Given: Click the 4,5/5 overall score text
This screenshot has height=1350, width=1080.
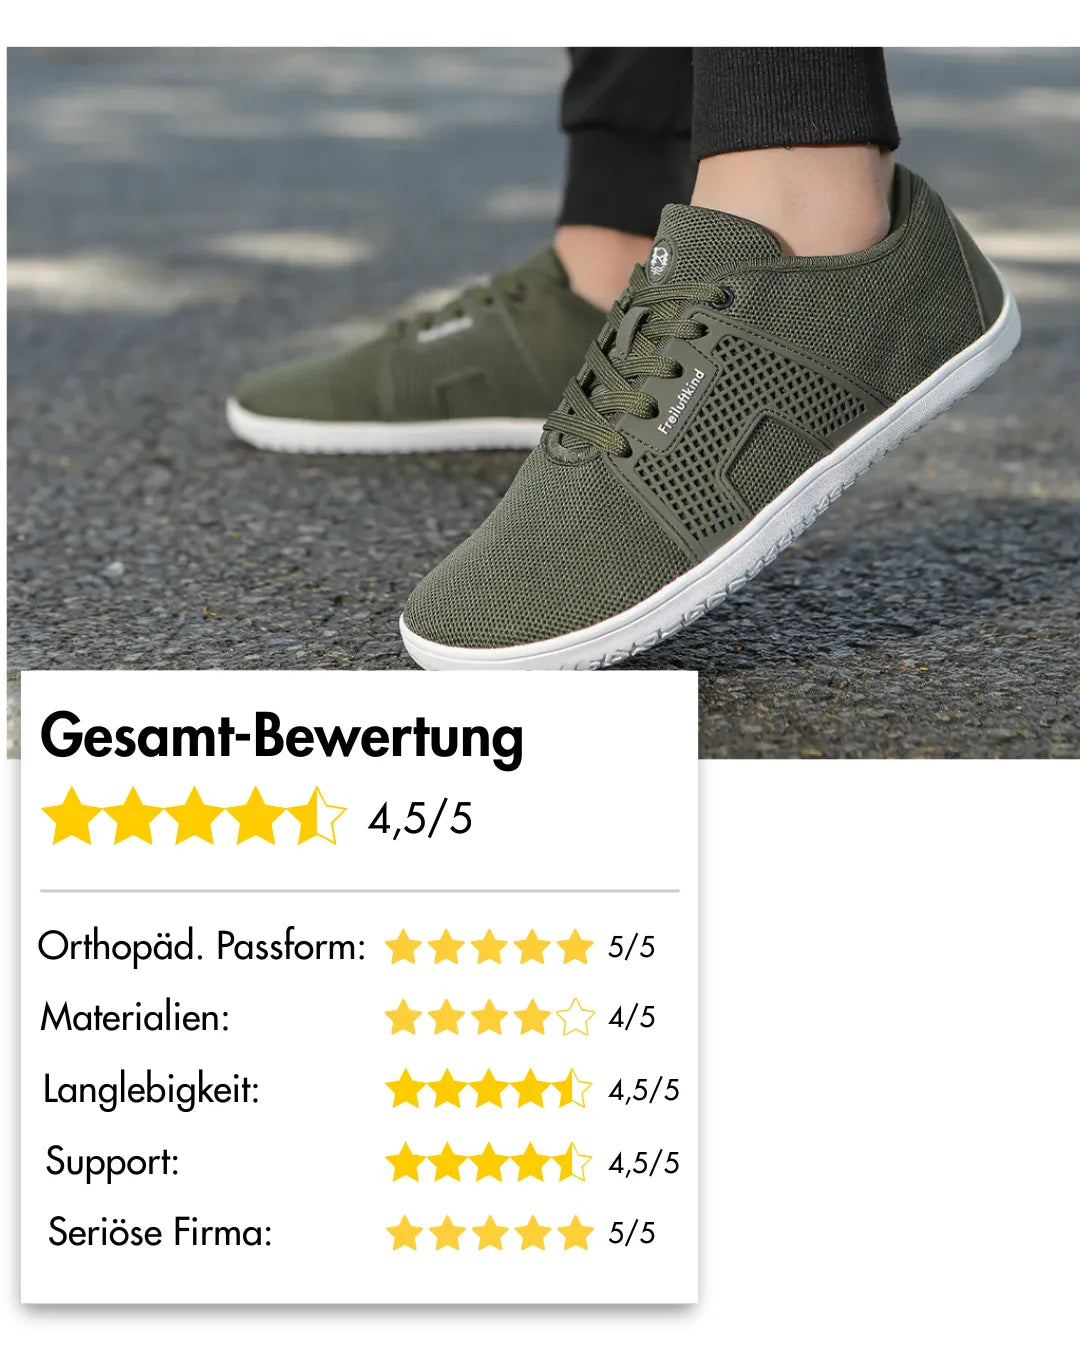Looking at the screenshot, I should [x=420, y=818].
